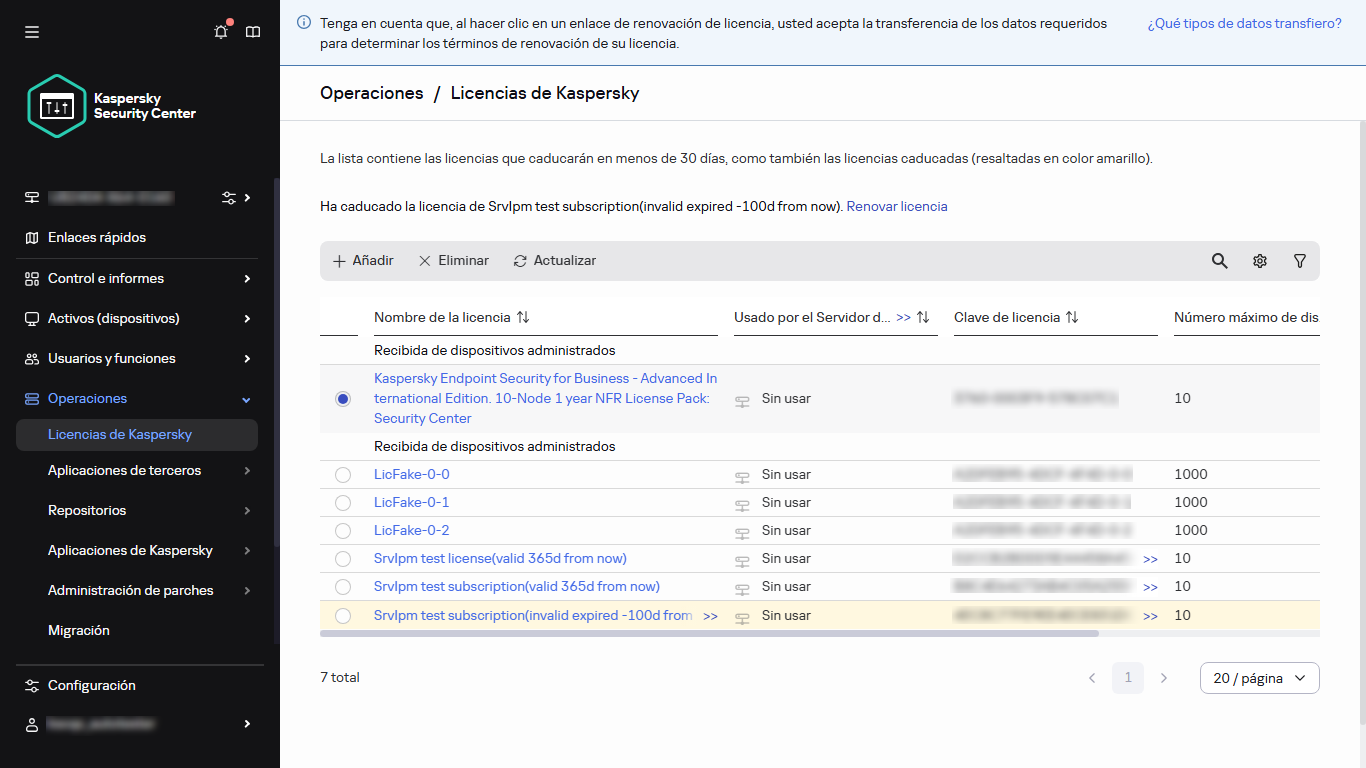
Task: Select the LicFake-0-2 license radio button
Action: point(343,531)
